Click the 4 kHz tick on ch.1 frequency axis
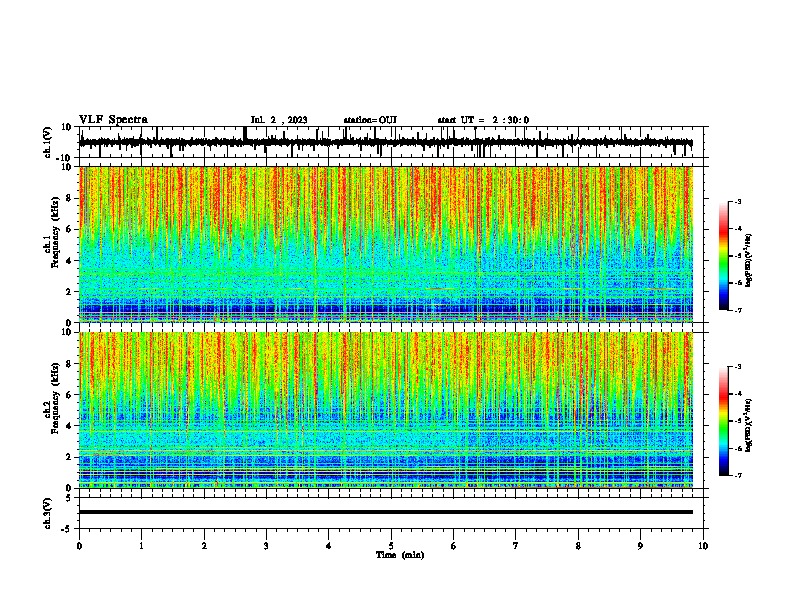 (69, 261)
